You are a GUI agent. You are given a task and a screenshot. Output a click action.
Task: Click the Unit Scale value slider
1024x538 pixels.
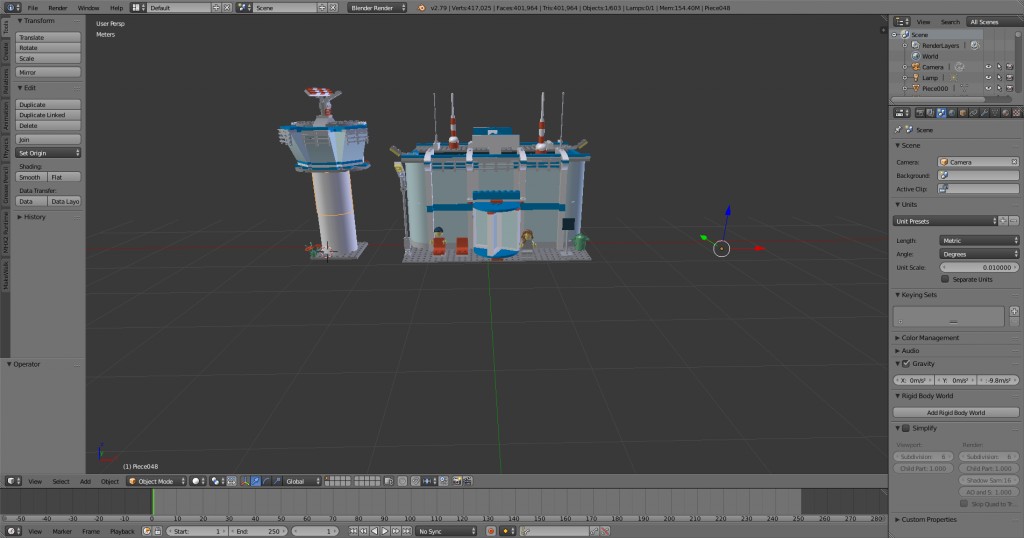click(x=979, y=267)
